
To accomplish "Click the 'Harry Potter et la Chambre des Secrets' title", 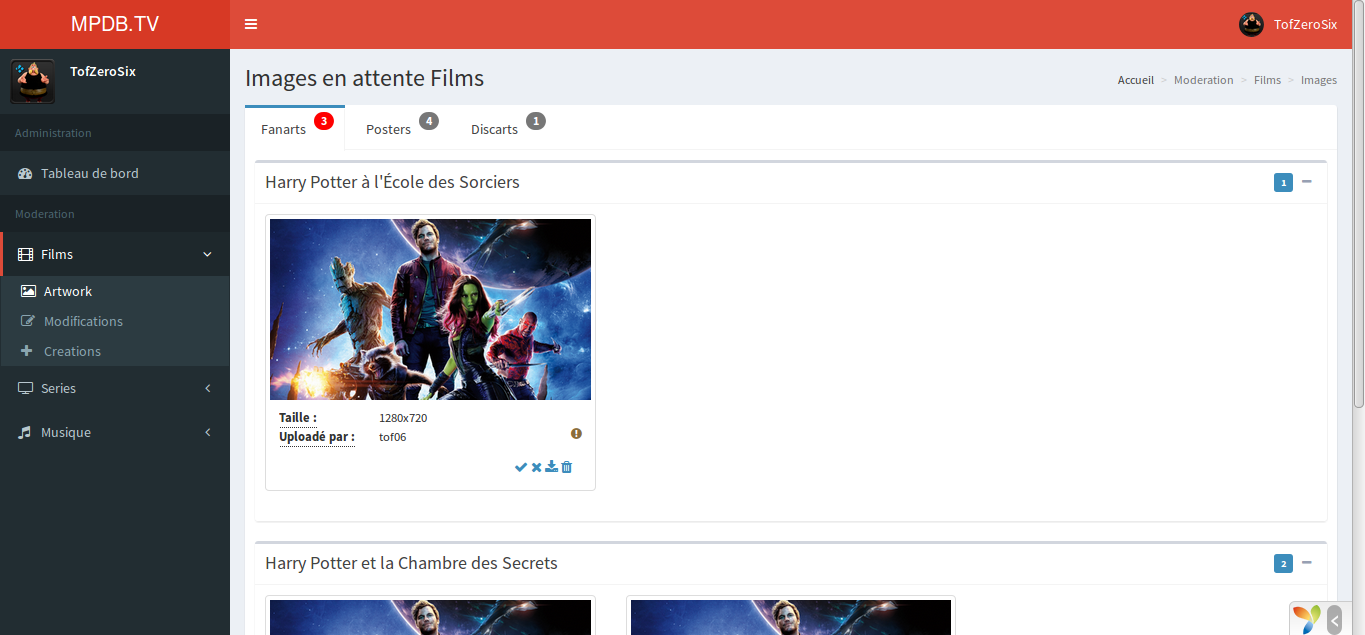I will click(411, 563).
